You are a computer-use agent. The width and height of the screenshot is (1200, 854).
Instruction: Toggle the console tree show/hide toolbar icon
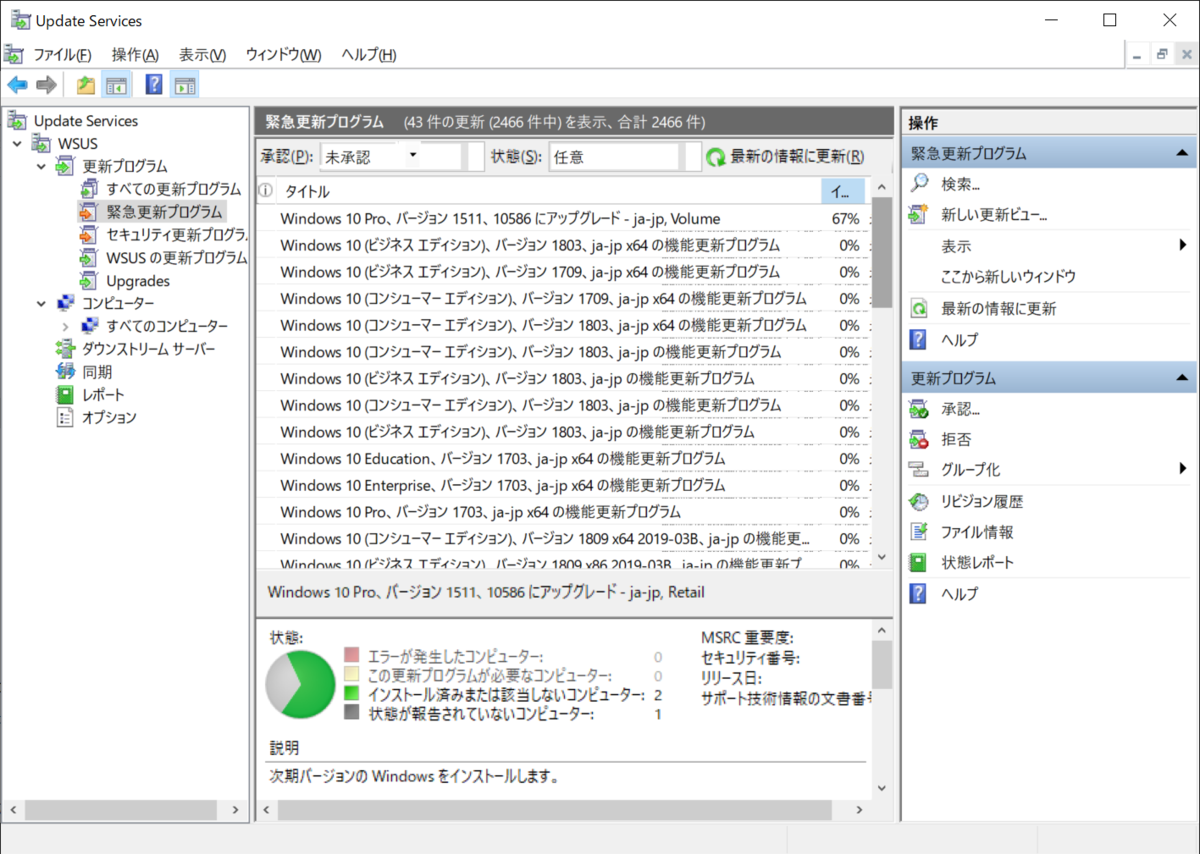tap(116, 85)
